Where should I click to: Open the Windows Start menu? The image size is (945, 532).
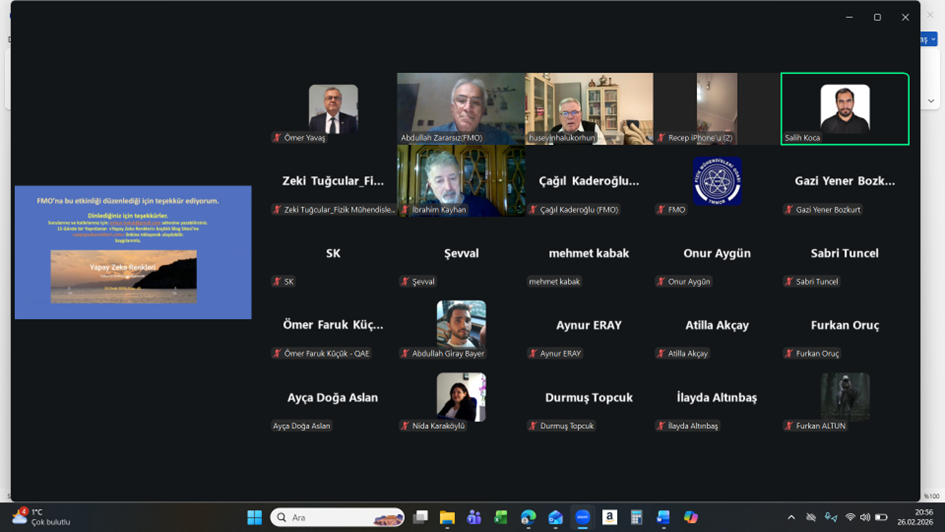coord(255,517)
